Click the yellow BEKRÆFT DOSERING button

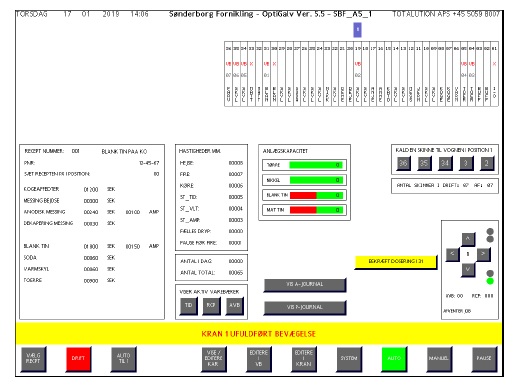[396, 261]
